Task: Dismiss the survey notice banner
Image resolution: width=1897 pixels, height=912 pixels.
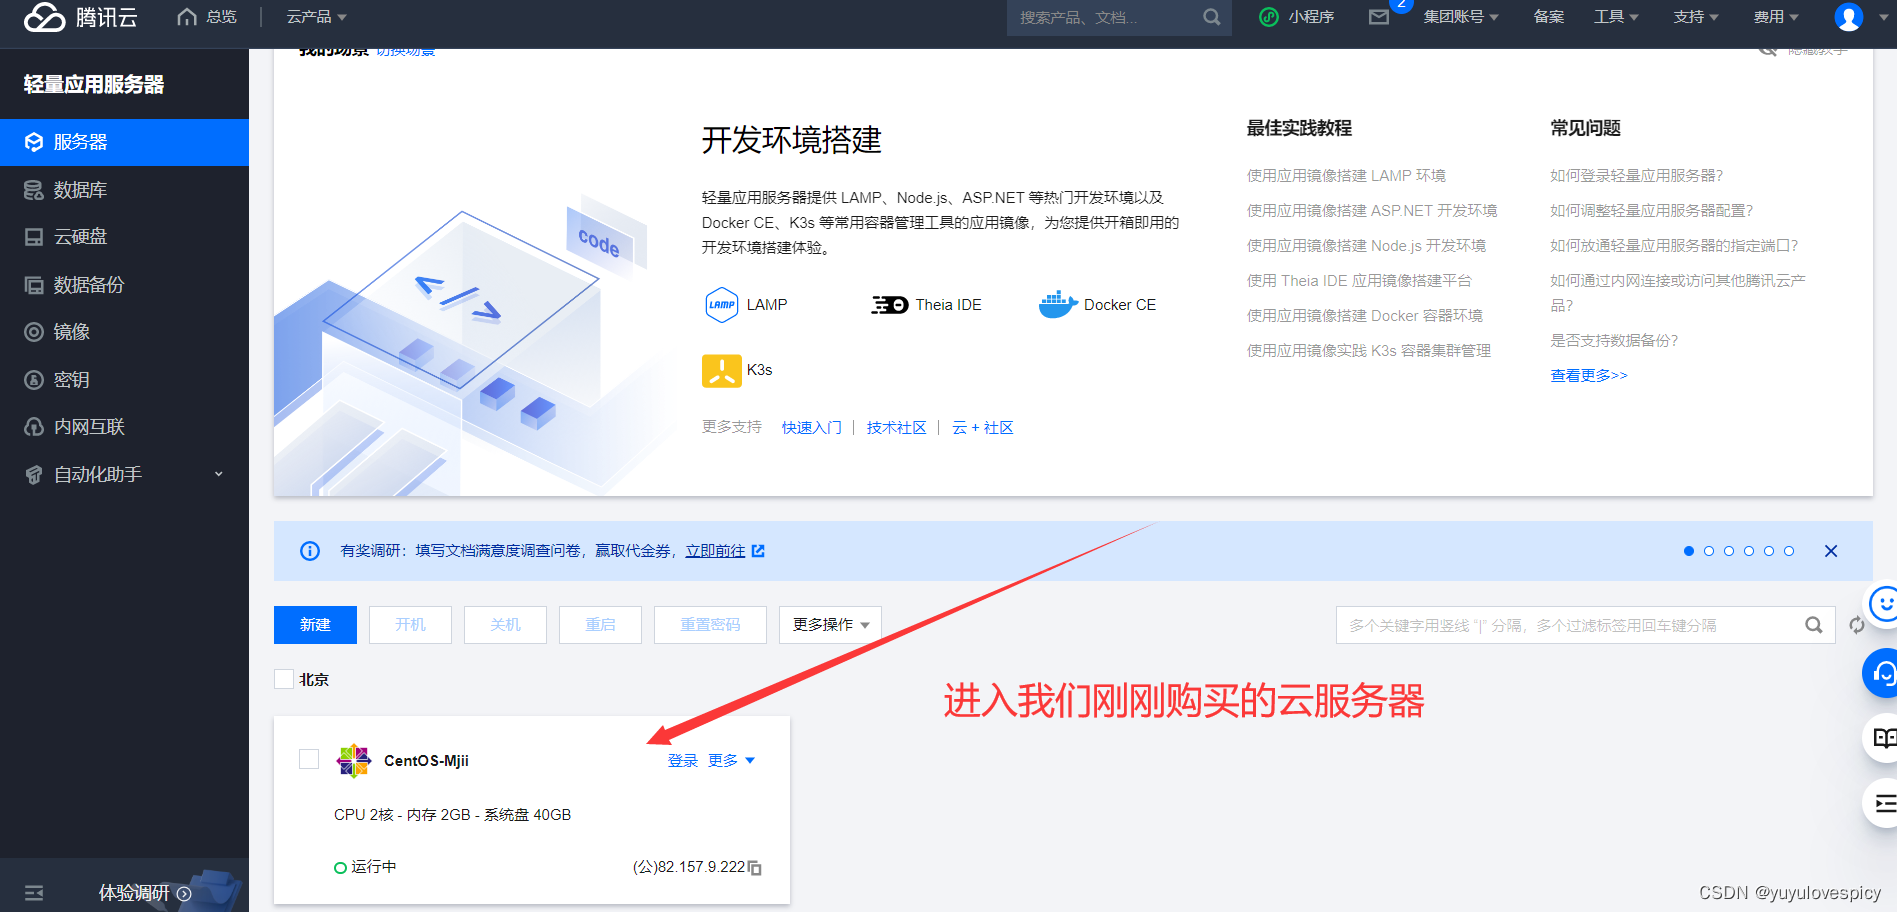Action: pyautogui.click(x=1831, y=551)
